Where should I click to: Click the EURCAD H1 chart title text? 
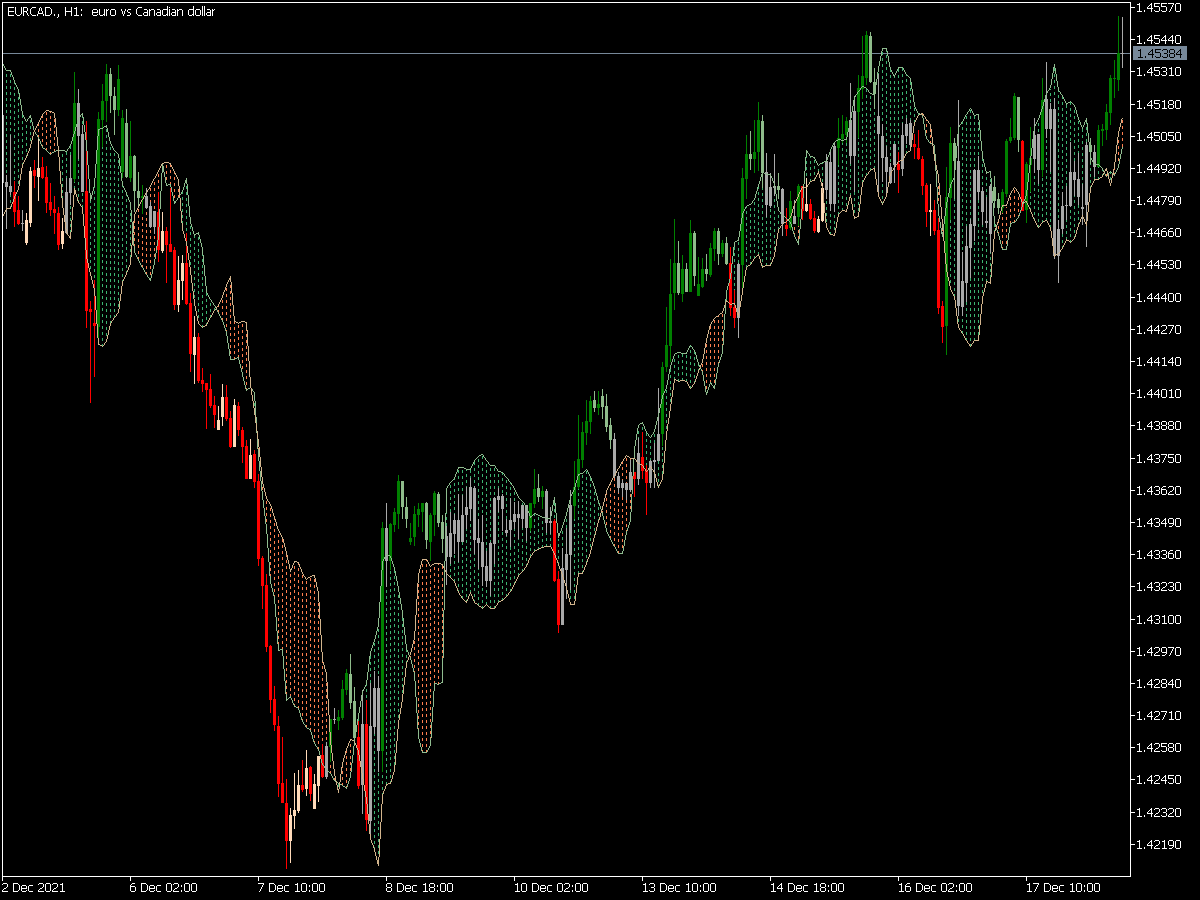pyautogui.click(x=110, y=12)
